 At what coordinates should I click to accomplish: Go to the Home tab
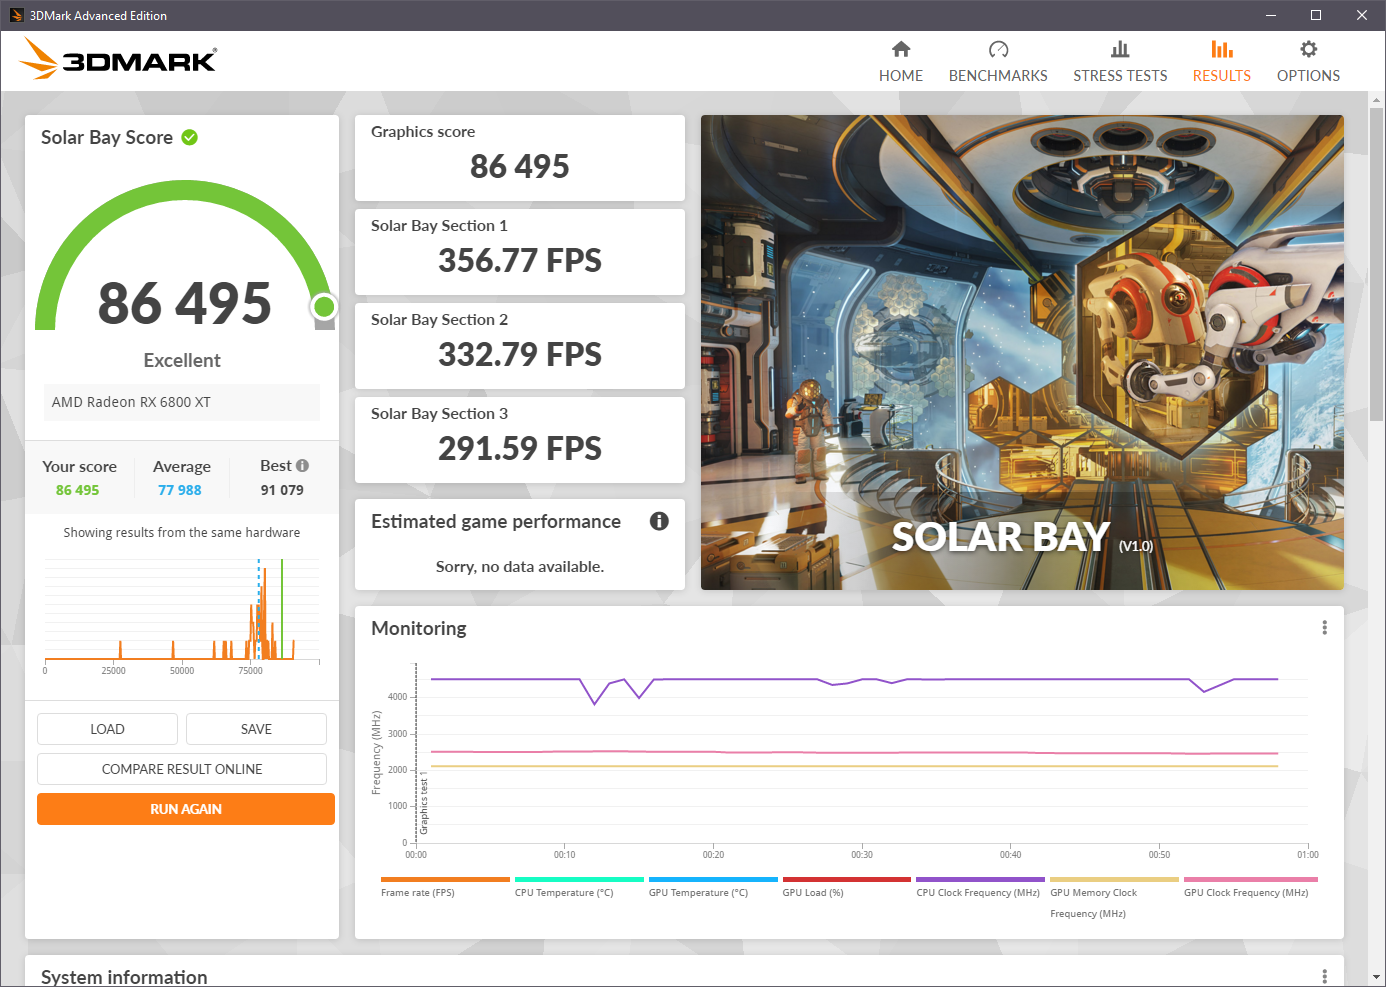[901, 62]
